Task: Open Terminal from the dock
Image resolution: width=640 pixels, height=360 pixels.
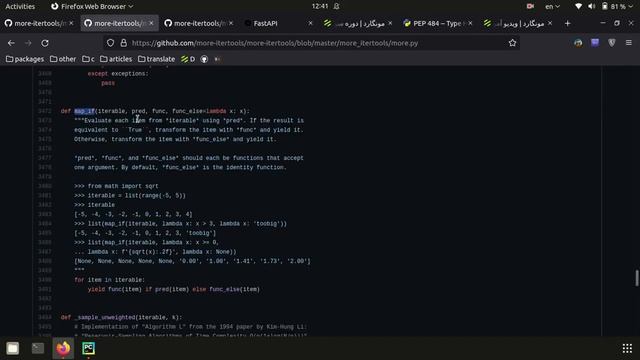Action: point(38,348)
